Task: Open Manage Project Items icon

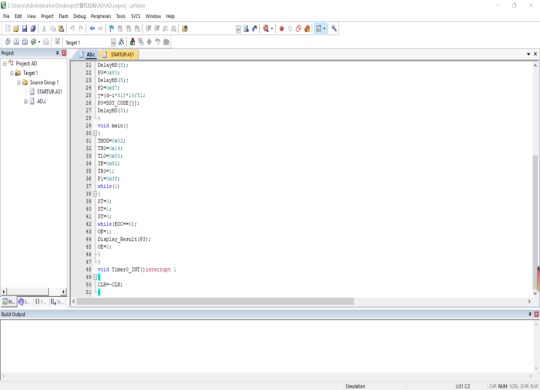Action: 132,42
